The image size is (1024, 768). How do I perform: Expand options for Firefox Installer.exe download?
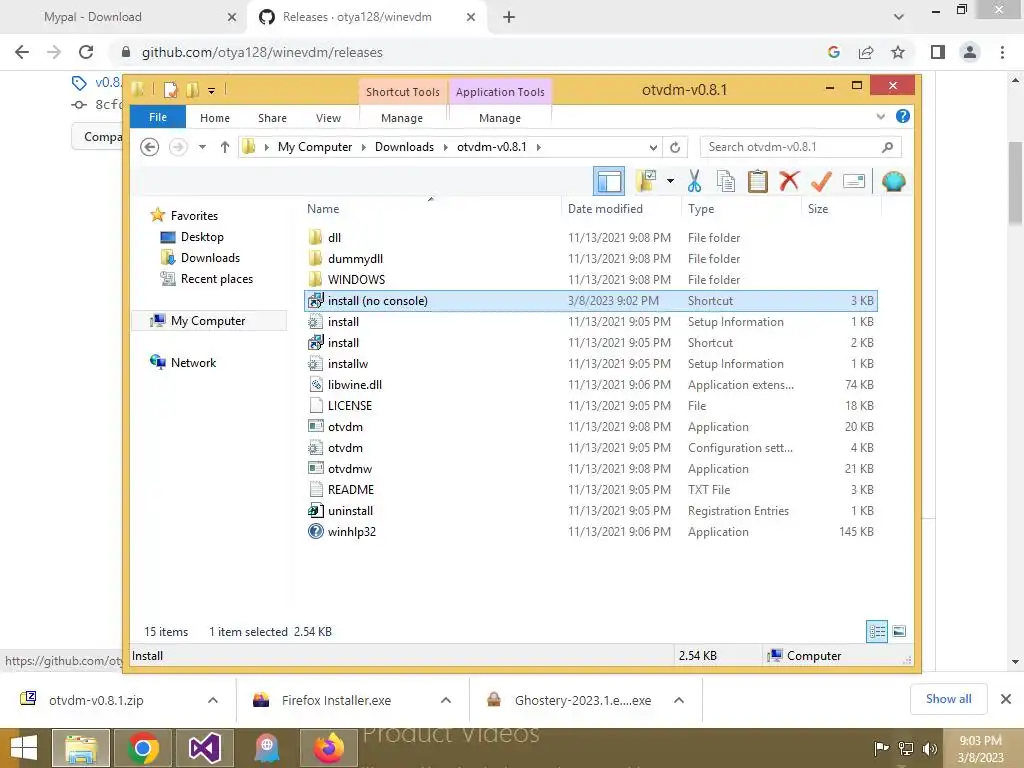(x=446, y=700)
